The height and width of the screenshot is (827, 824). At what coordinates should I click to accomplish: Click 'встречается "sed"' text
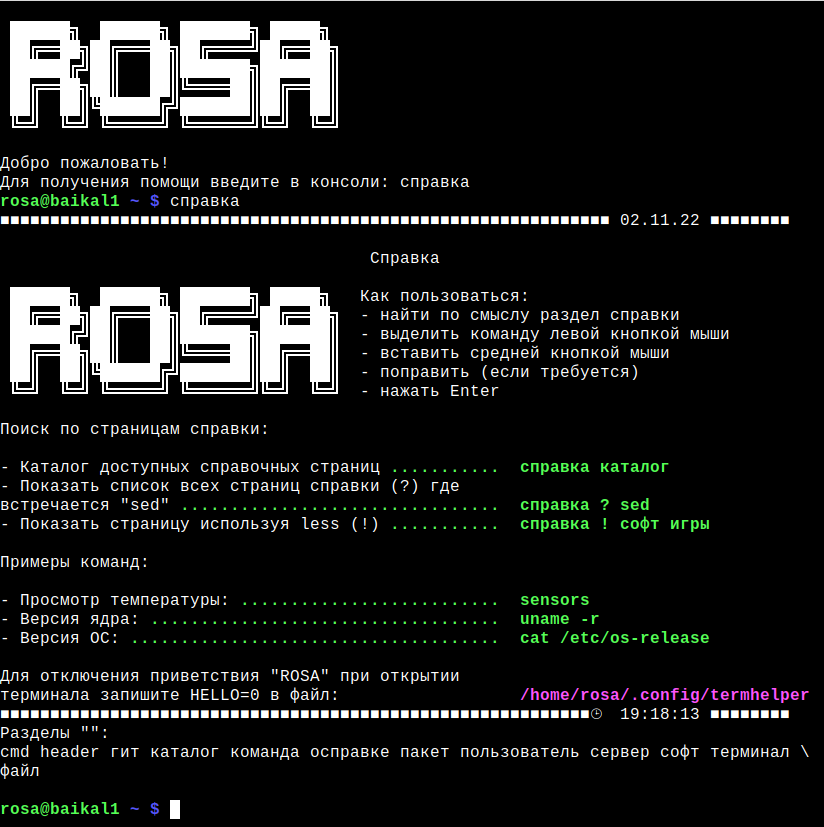tap(84, 505)
